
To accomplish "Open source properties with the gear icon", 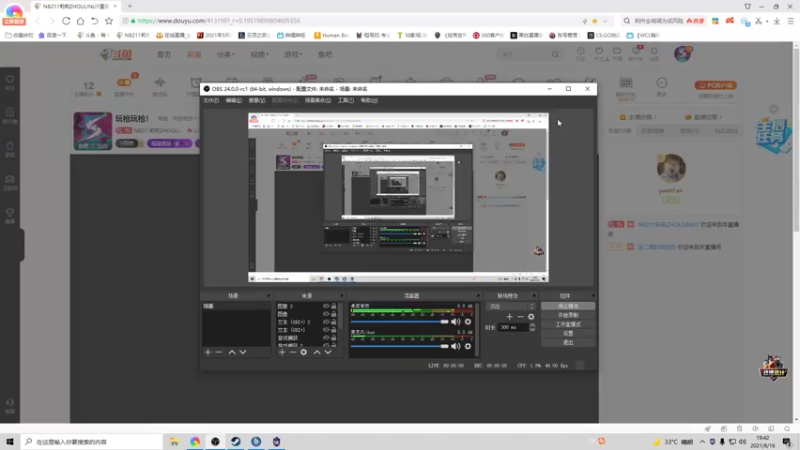I will tap(304, 352).
